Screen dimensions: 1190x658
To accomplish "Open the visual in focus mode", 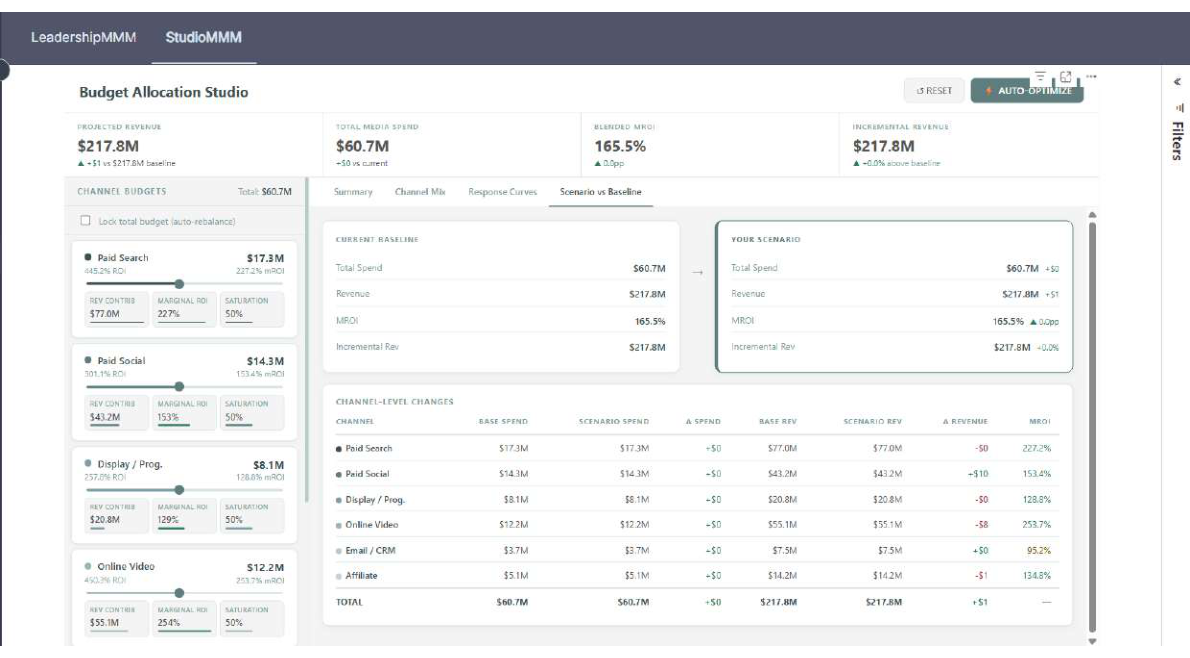I will coord(1066,77).
